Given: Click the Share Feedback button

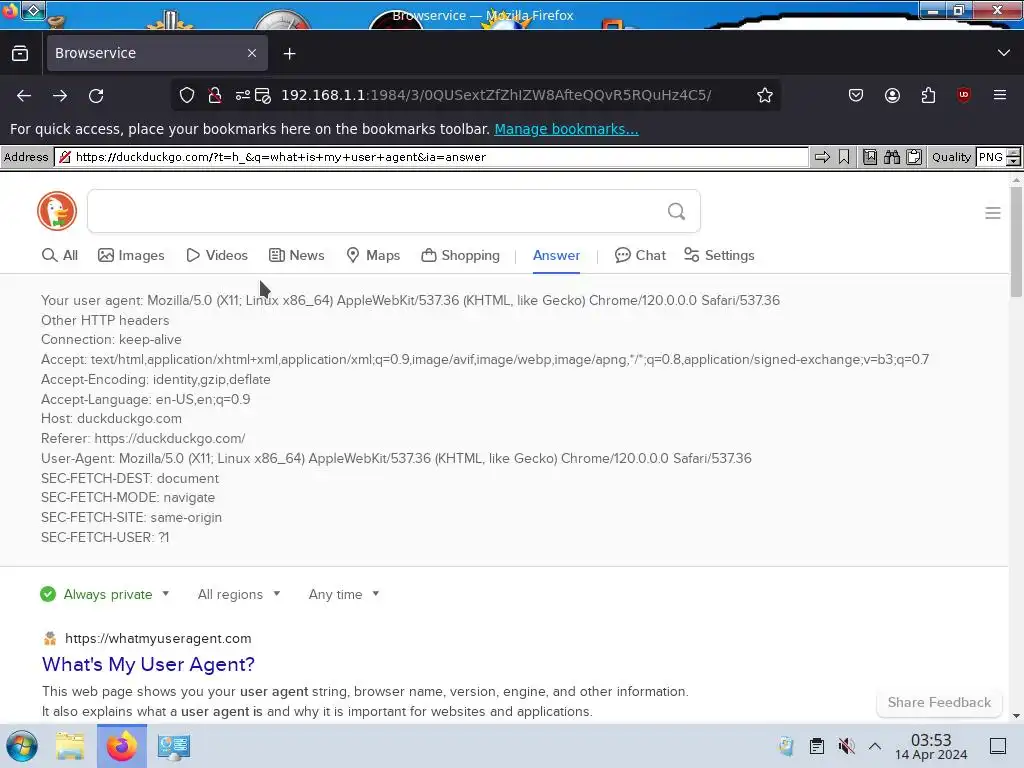Looking at the screenshot, I should [939, 703].
